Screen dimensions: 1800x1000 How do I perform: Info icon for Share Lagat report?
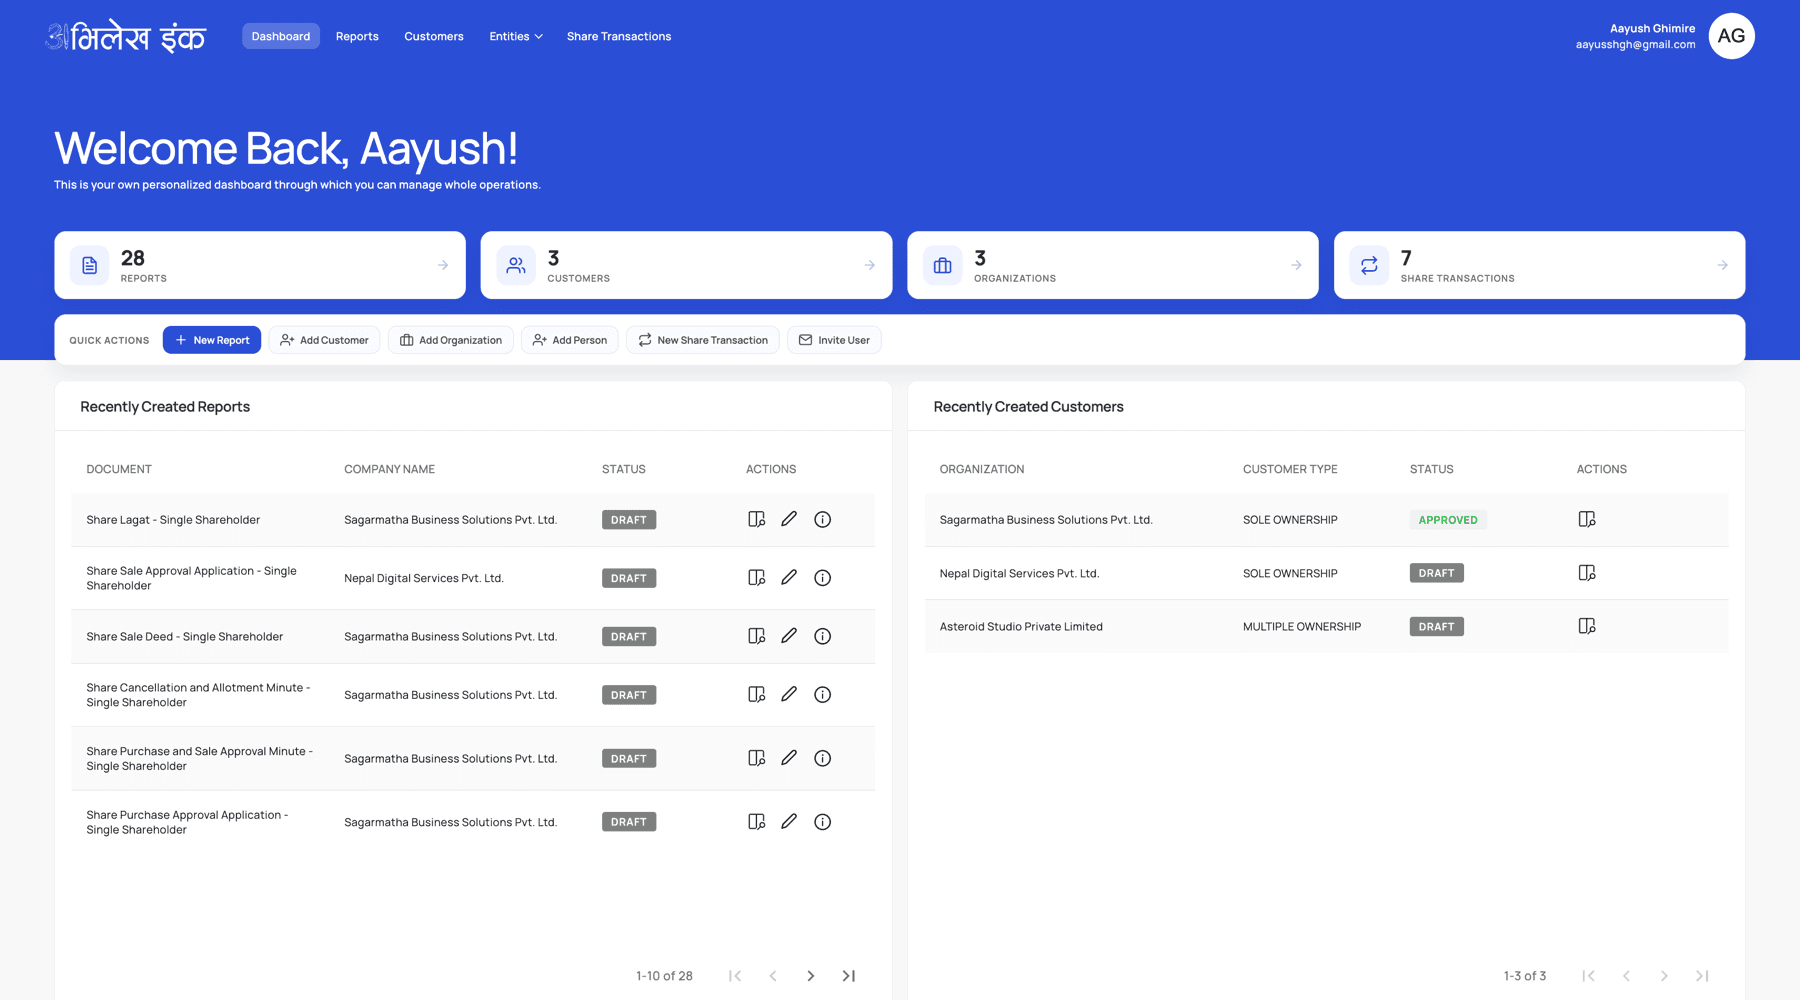(822, 519)
